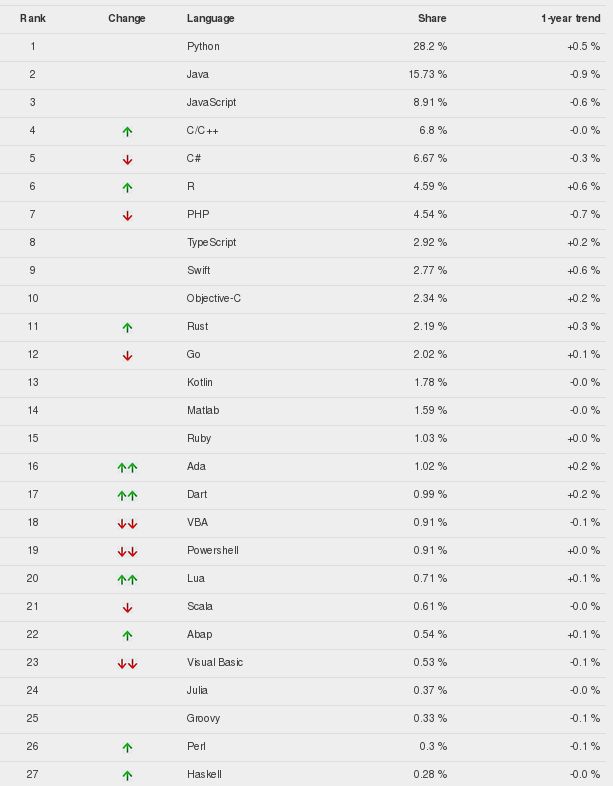
Task: Click the green up arrow beside C/C++
Action: (x=127, y=131)
